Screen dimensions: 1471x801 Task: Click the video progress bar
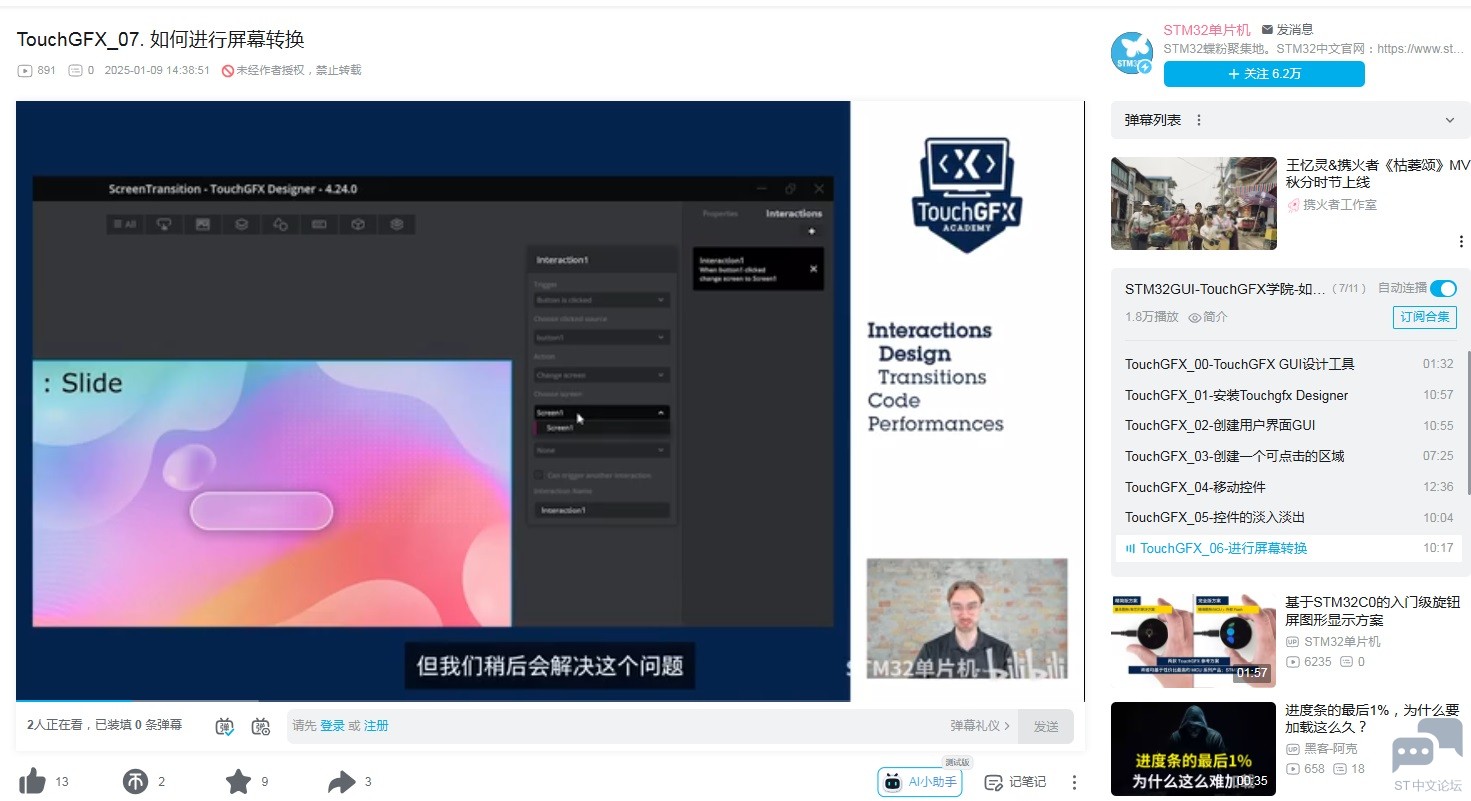(400, 701)
